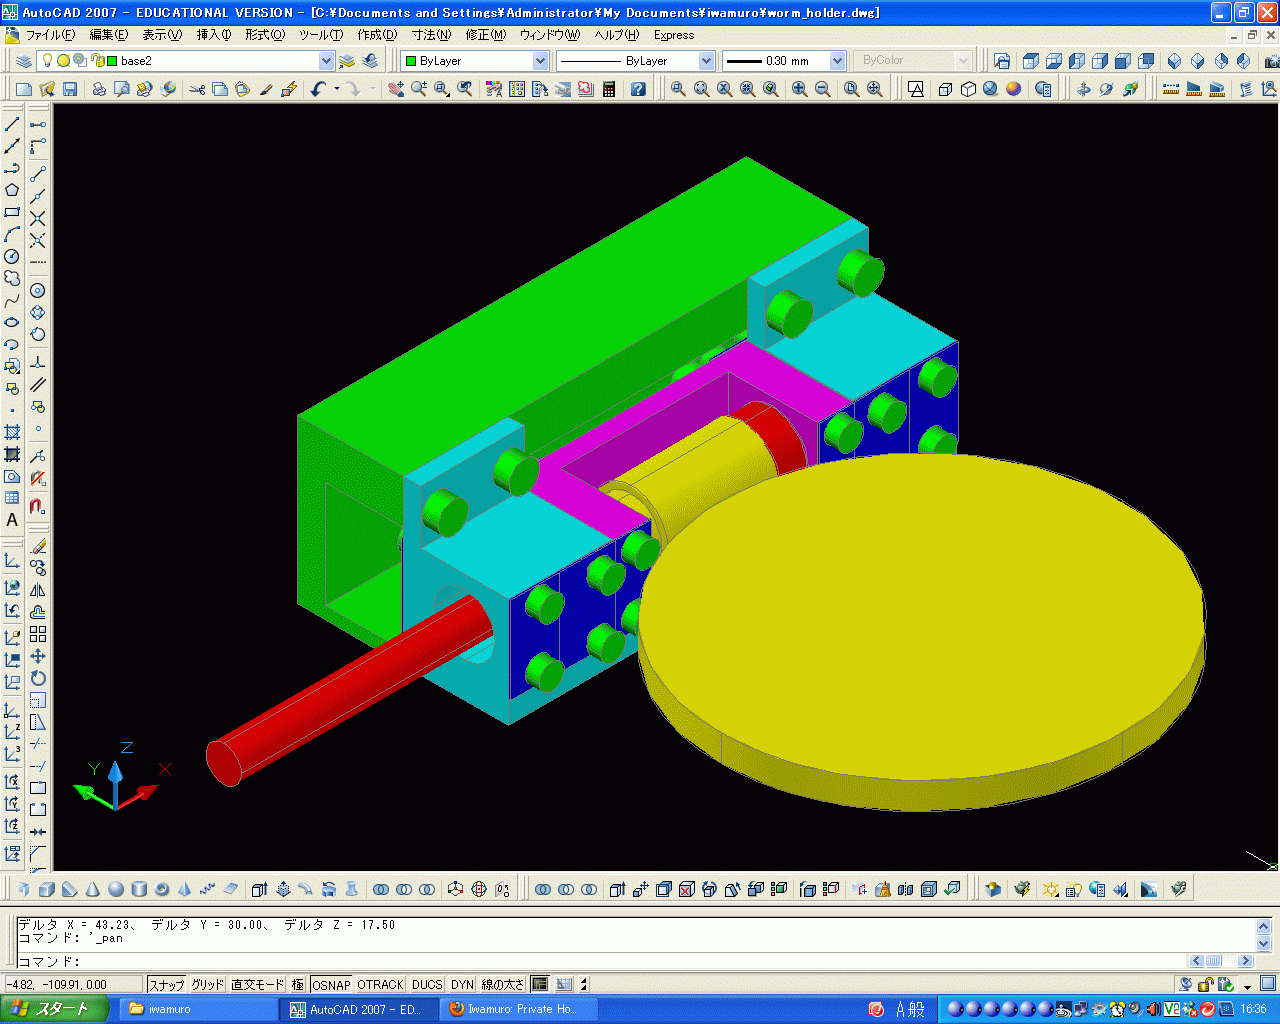Toggle the グリッド grid mode button
This screenshot has width=1280, height=1024.
click(x=207, y=985)
